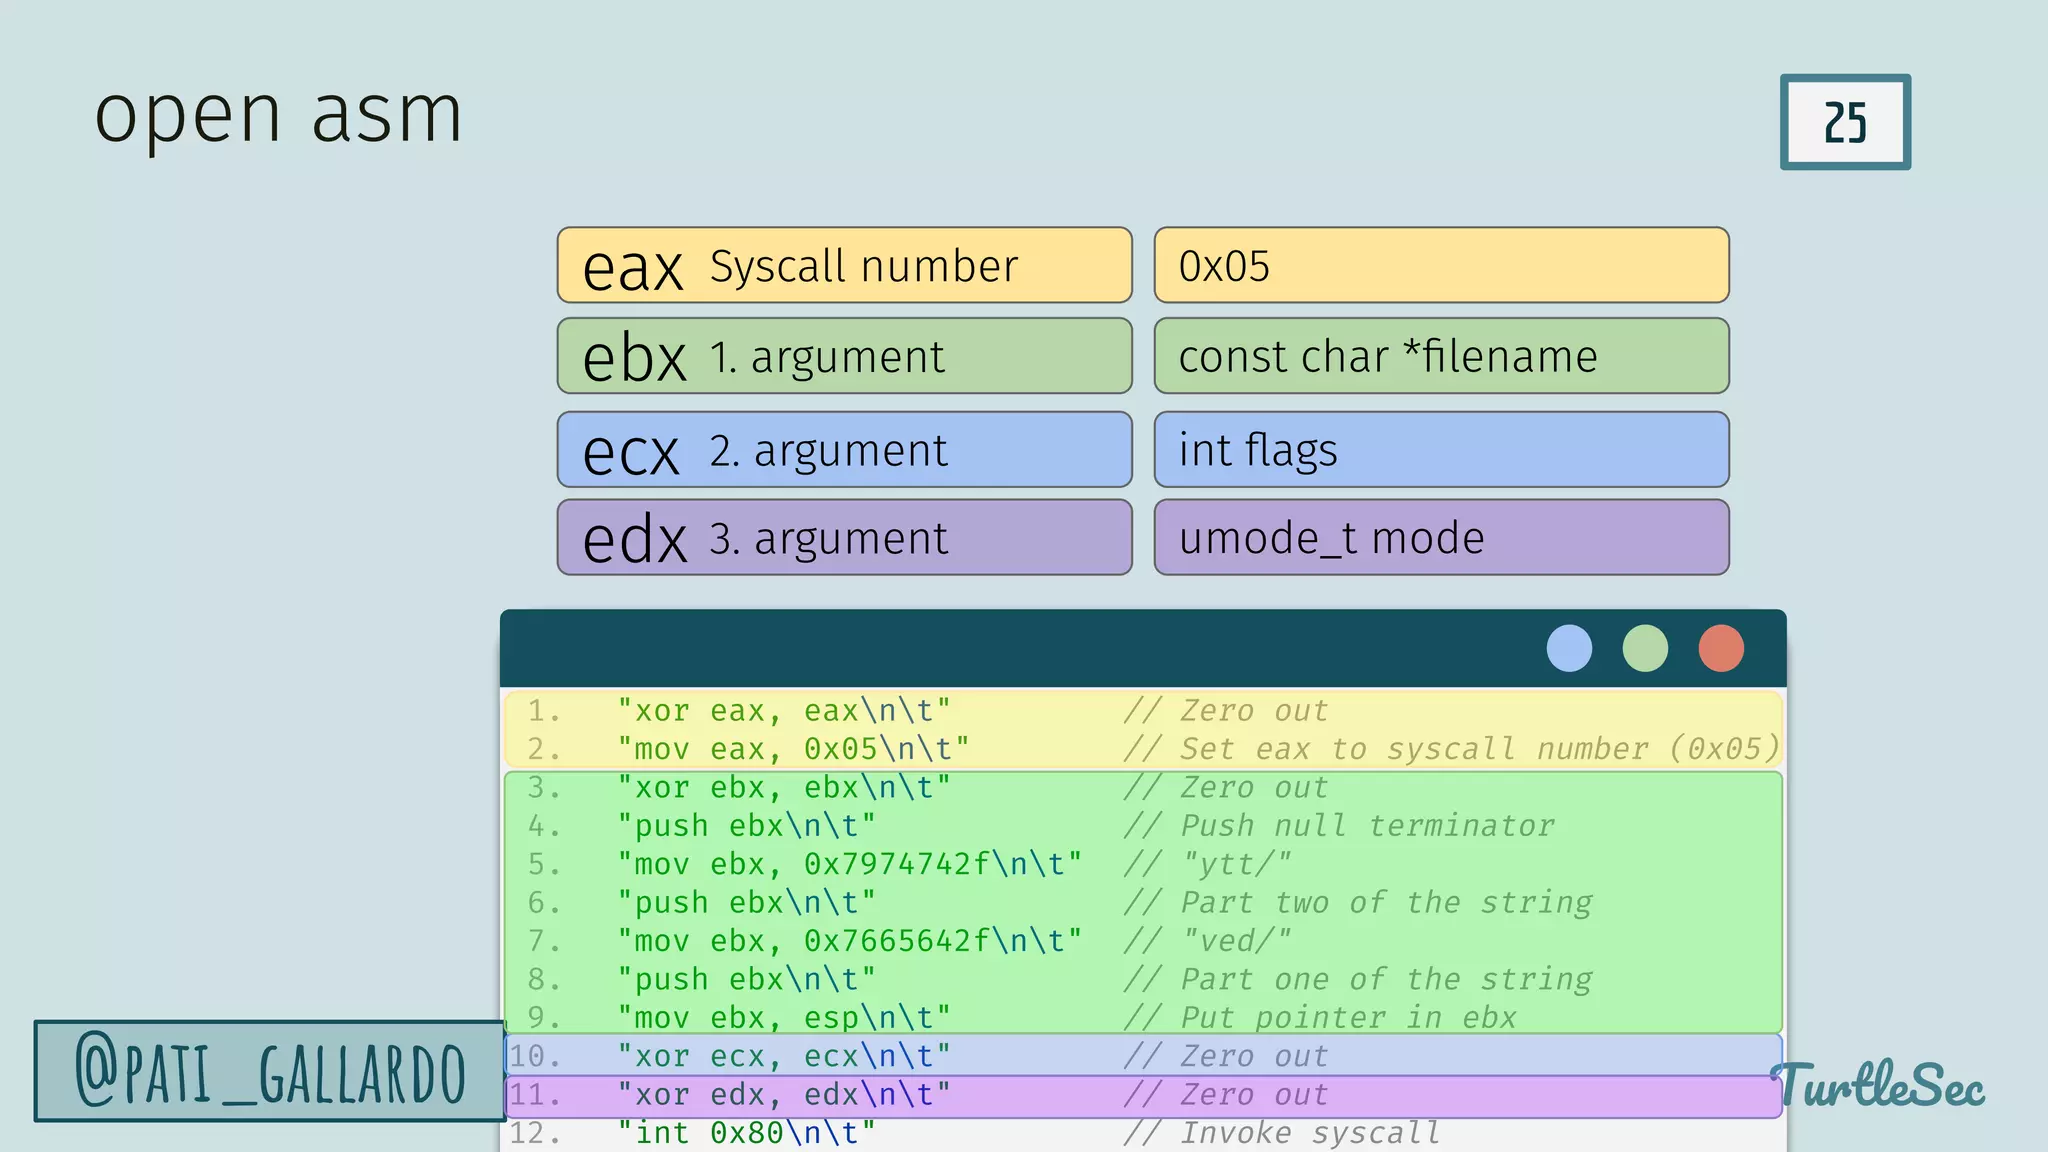Select the edx 3. argument box
The image size is (2048, 1152).
click(844, 538)
